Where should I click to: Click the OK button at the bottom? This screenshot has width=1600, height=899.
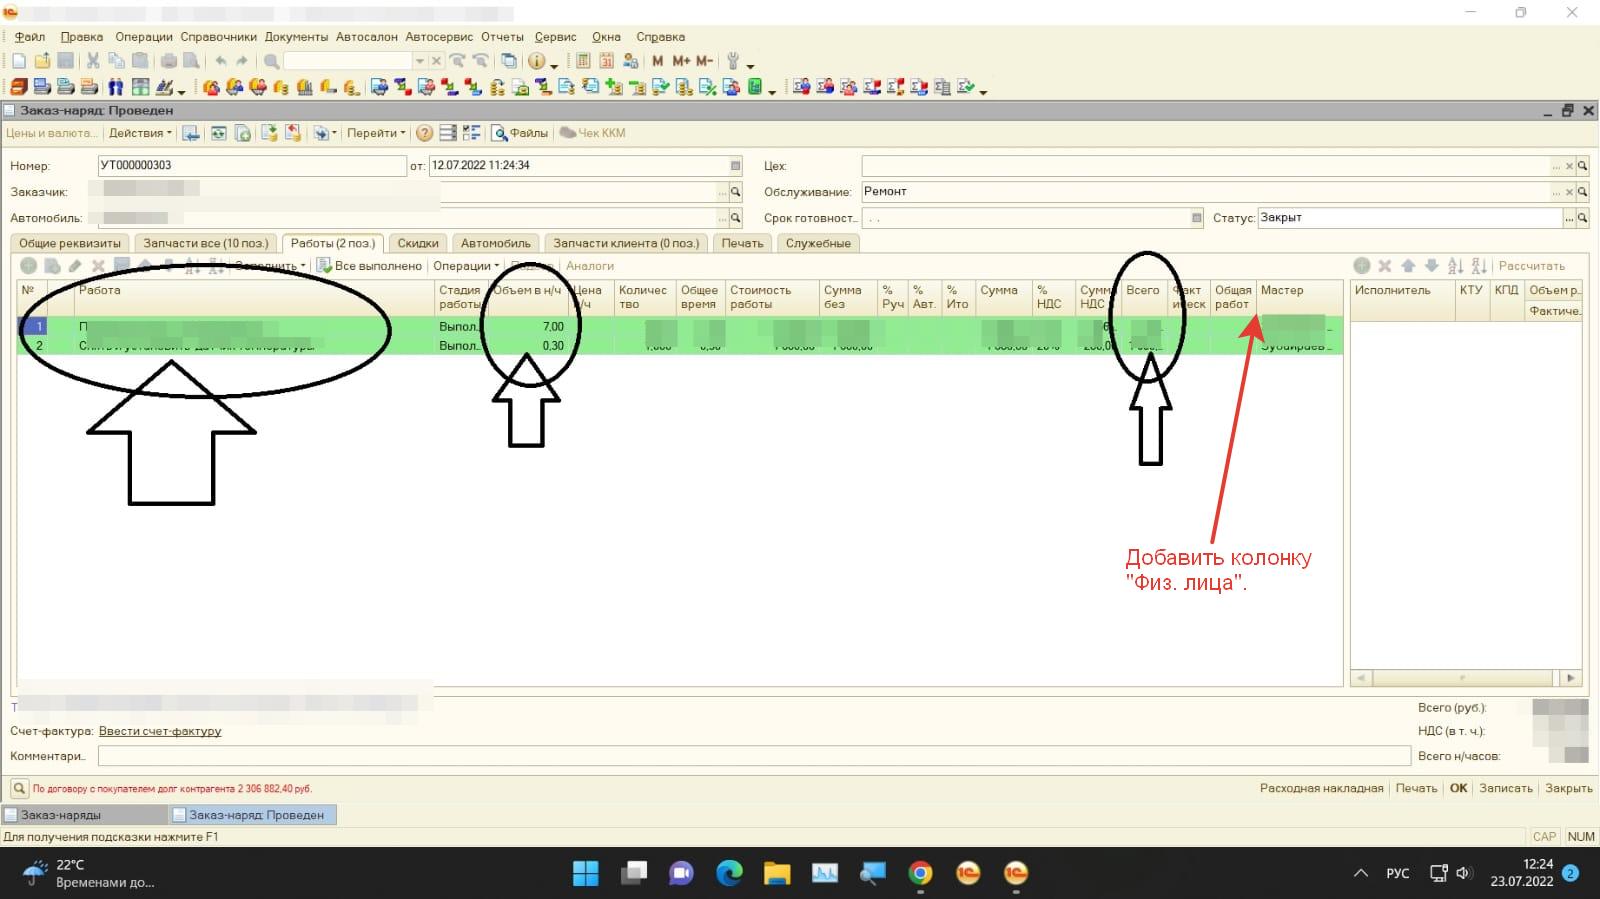point(1458,788)
